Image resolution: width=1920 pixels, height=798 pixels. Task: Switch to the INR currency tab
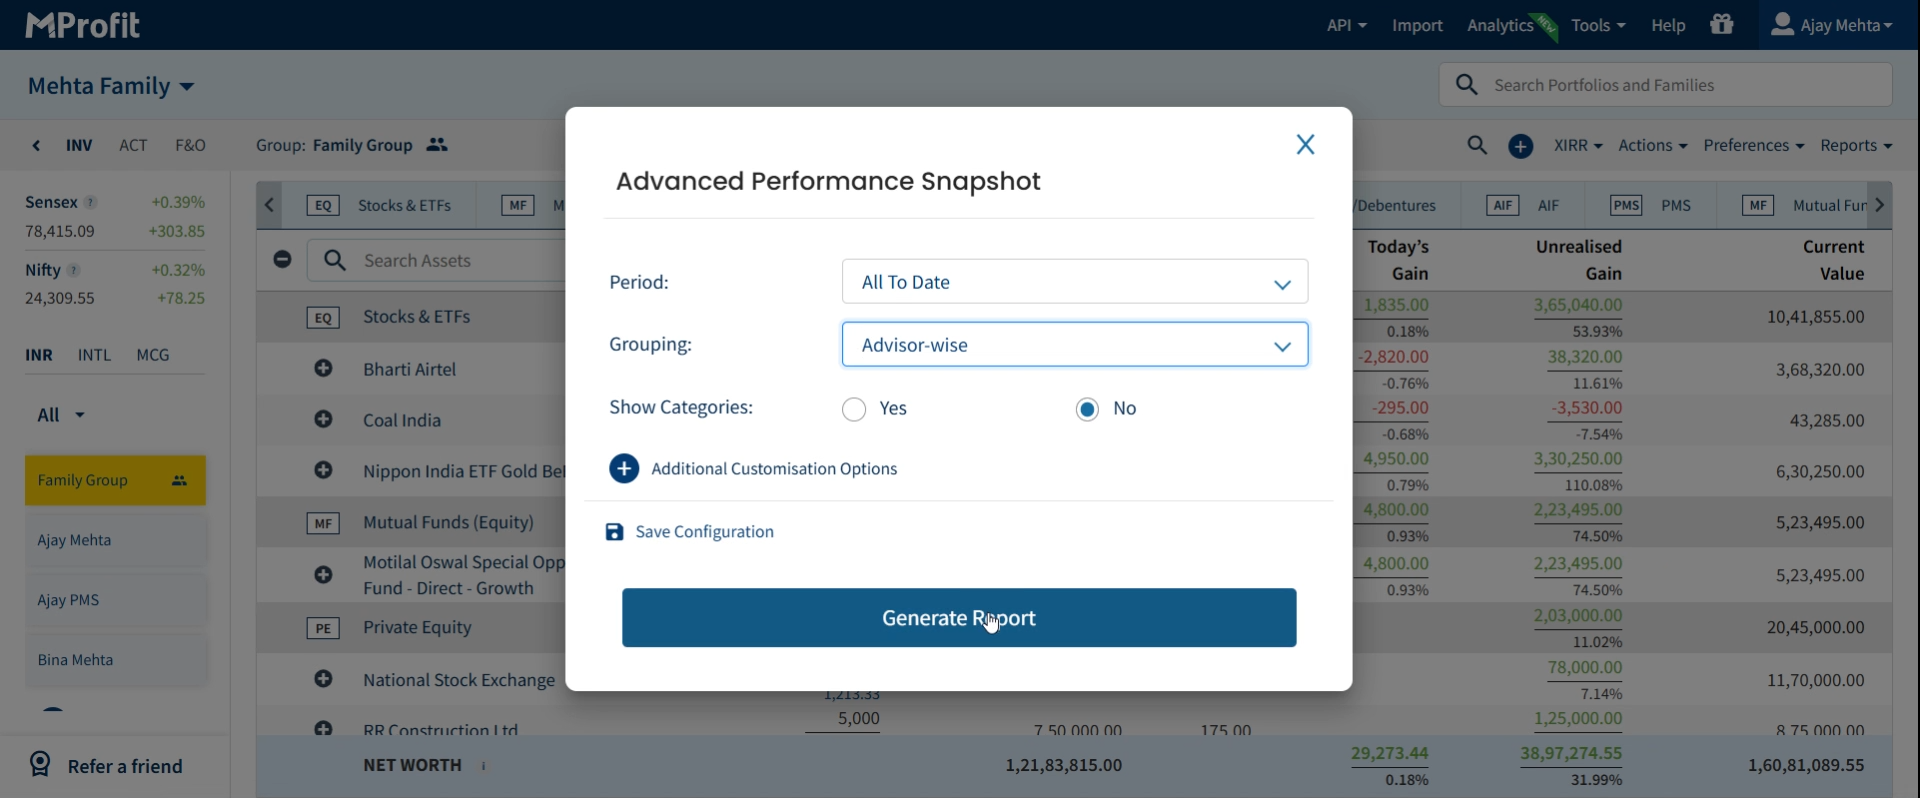click(x=39, y=355)
